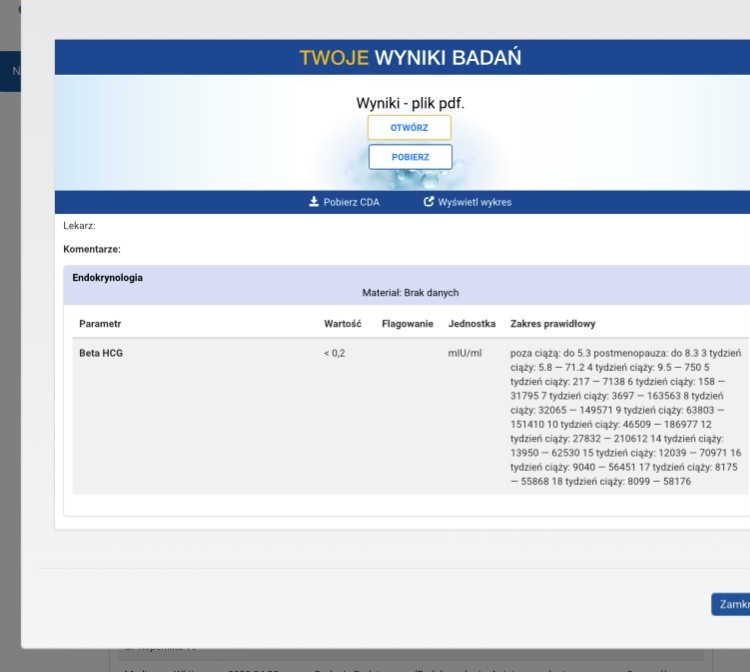Select the 'Materiał: Brak danych' text

[410, 293]
